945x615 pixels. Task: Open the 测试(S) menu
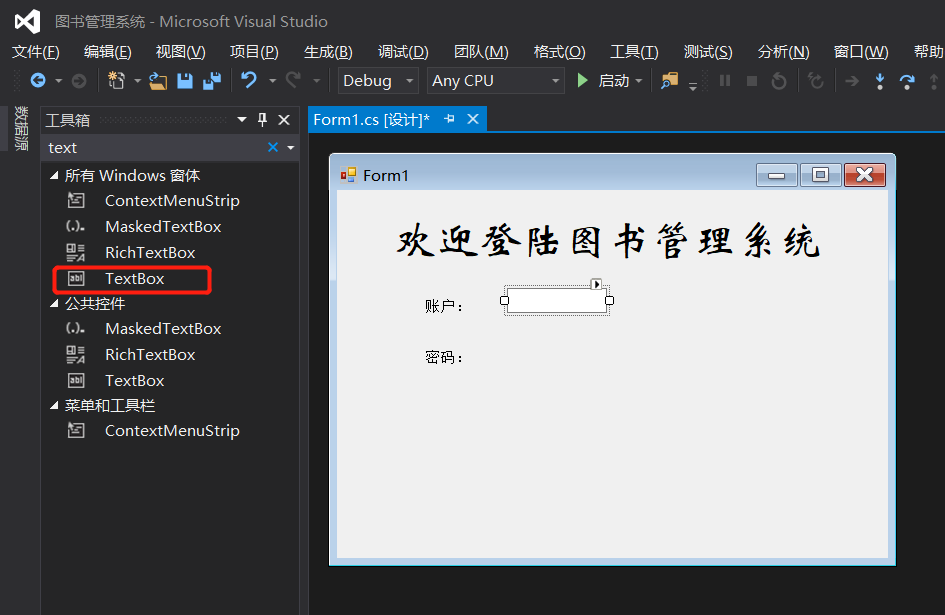tap(708, 52)
